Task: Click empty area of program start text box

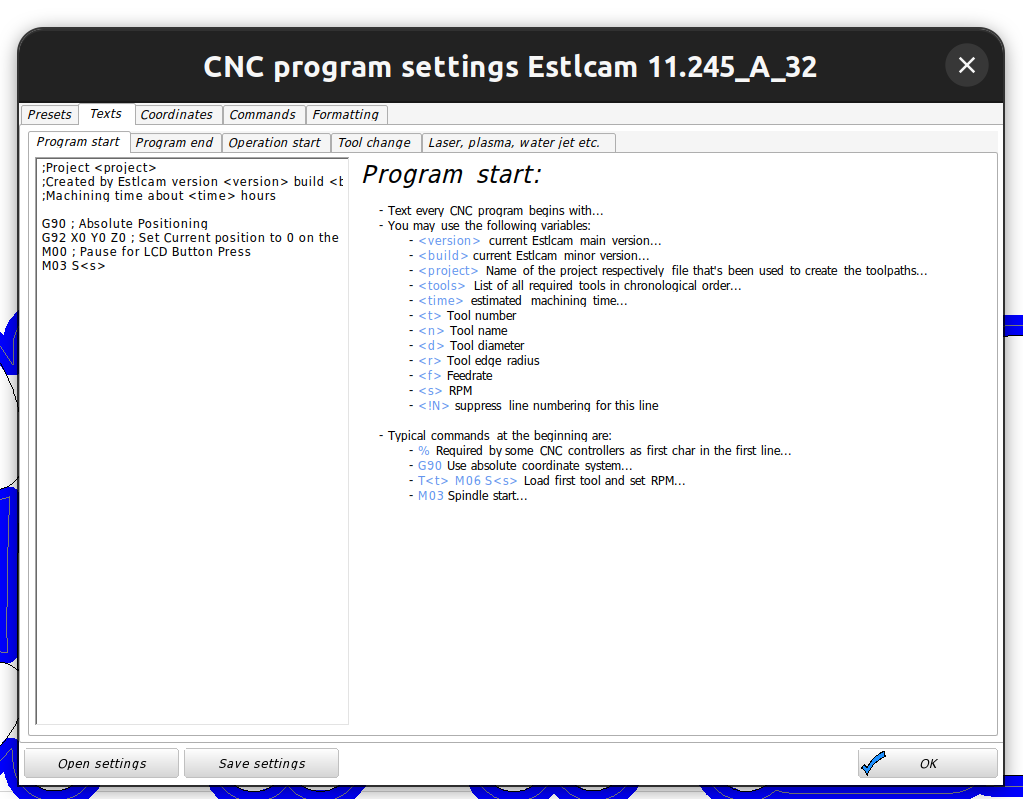Action: (192, 496)
